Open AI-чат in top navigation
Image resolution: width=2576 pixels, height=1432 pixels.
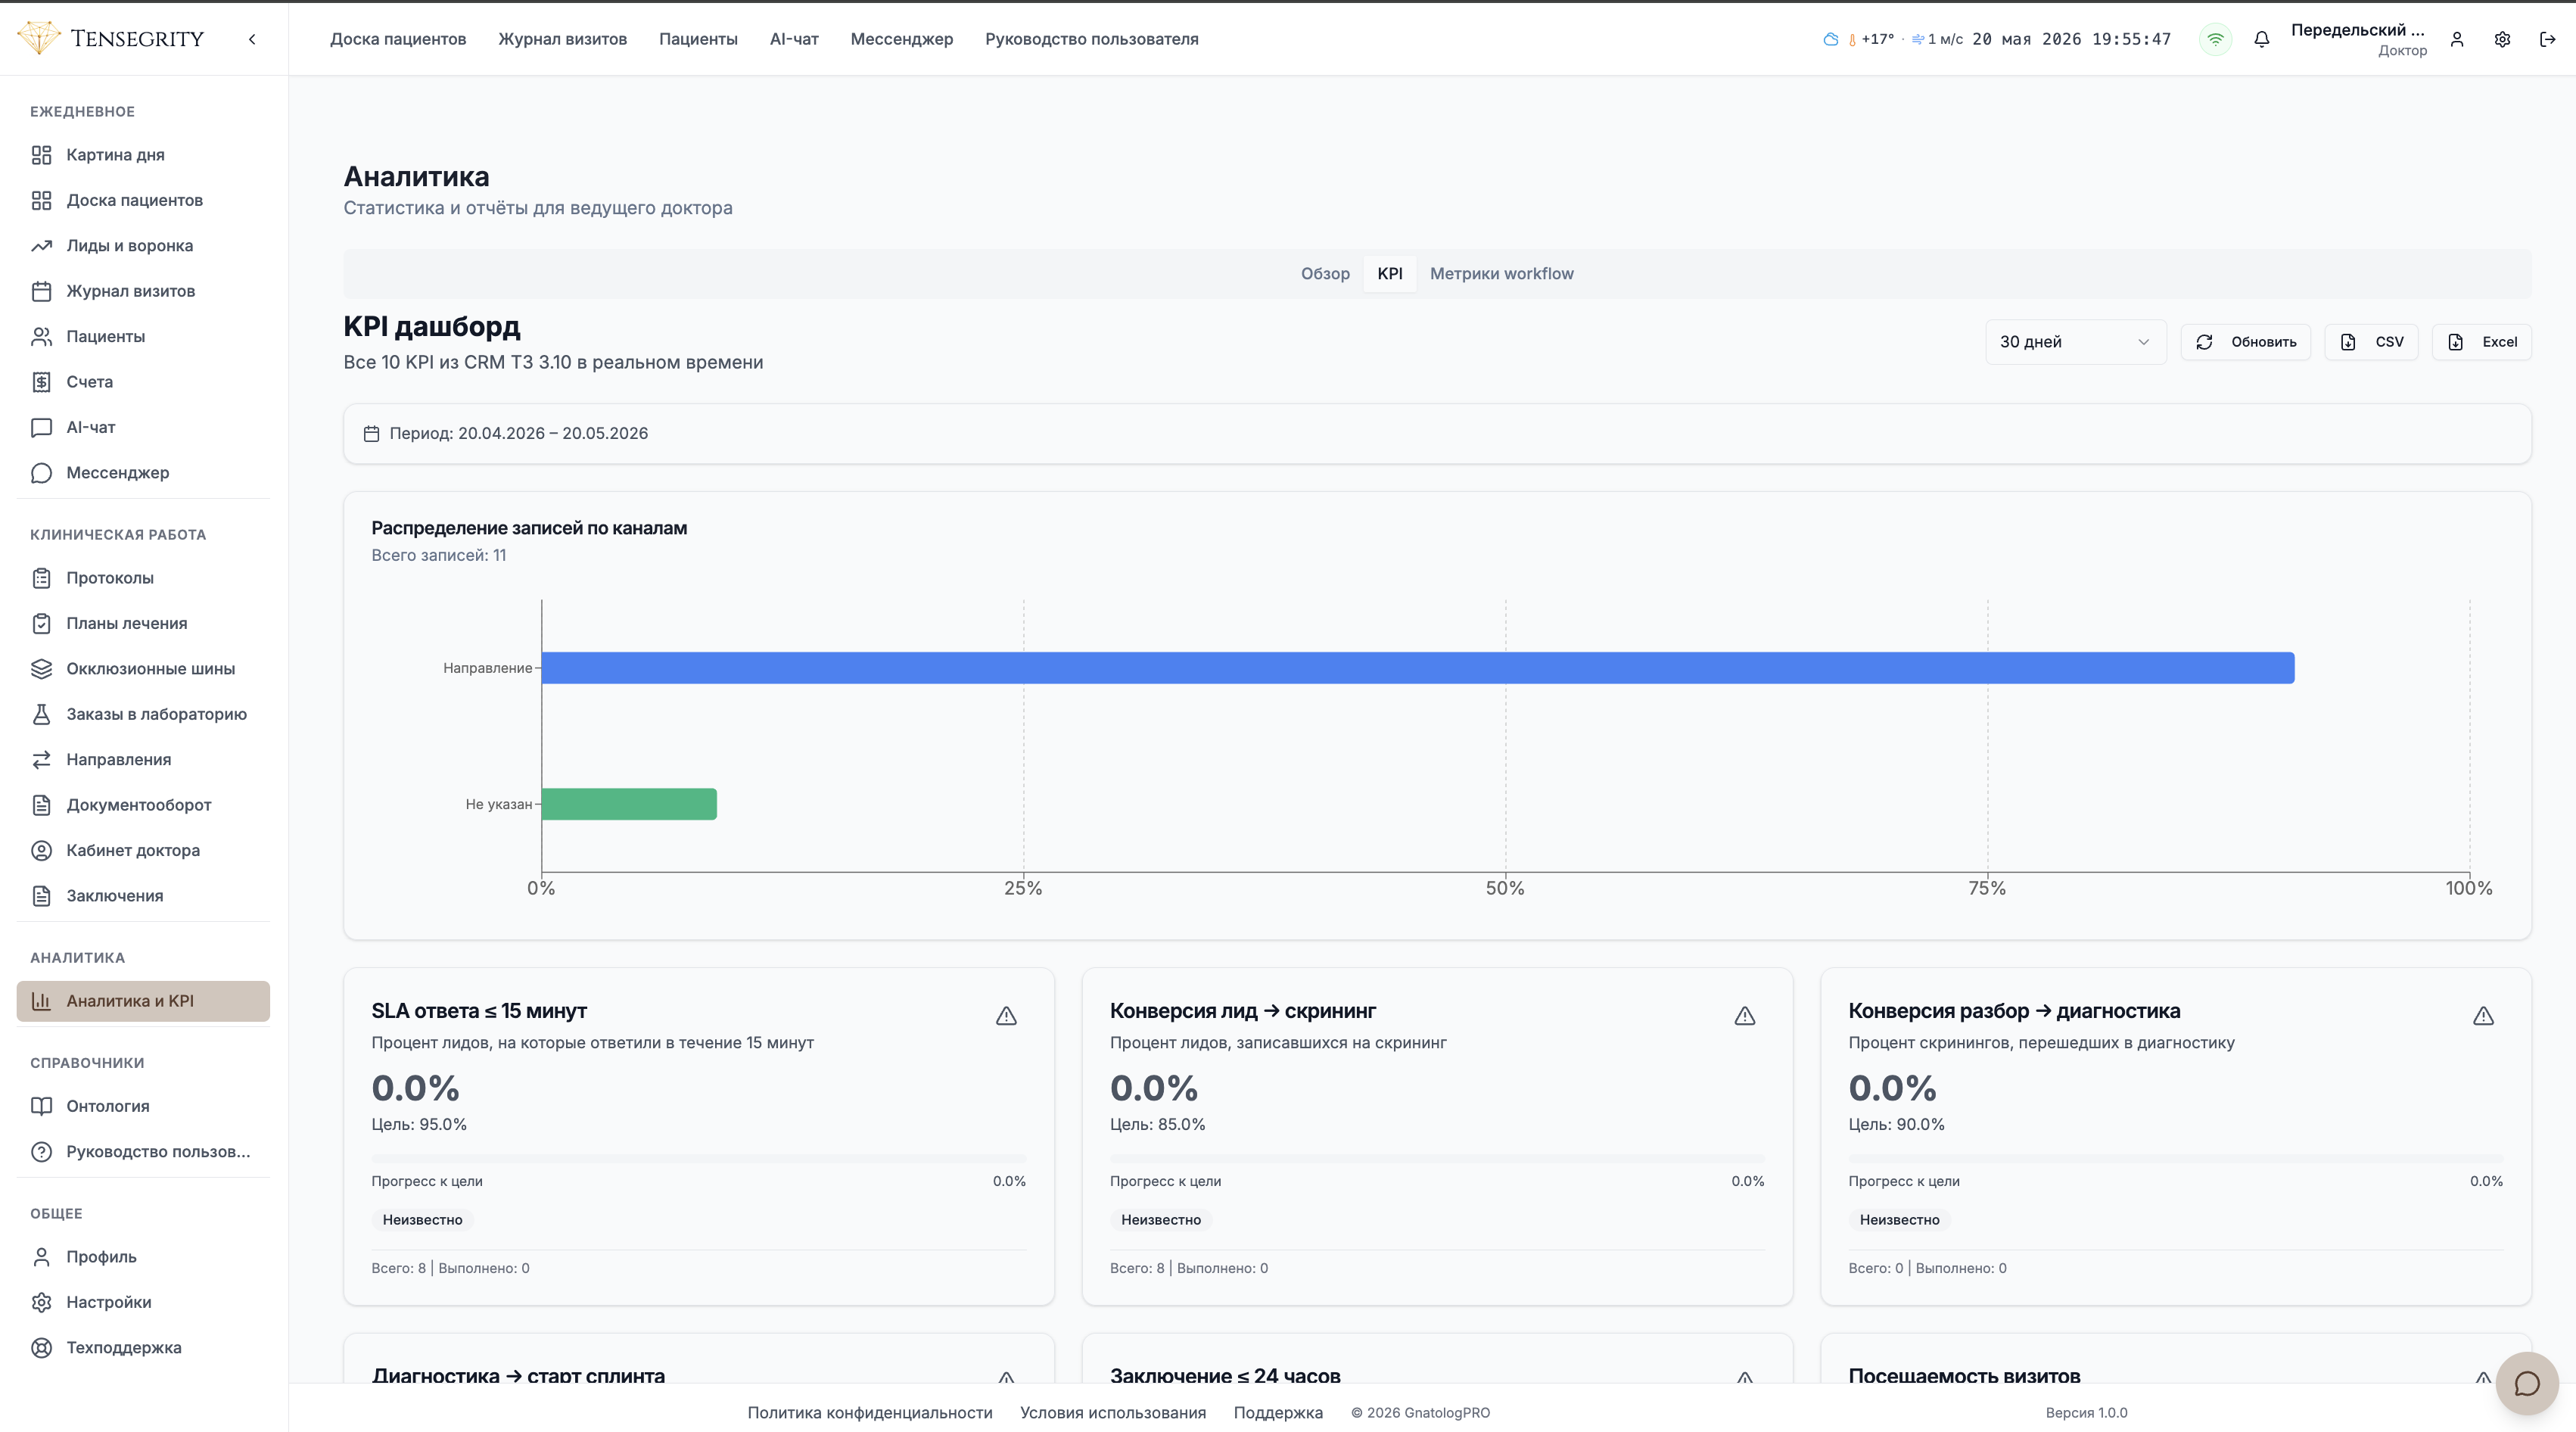tap(794, 39)
